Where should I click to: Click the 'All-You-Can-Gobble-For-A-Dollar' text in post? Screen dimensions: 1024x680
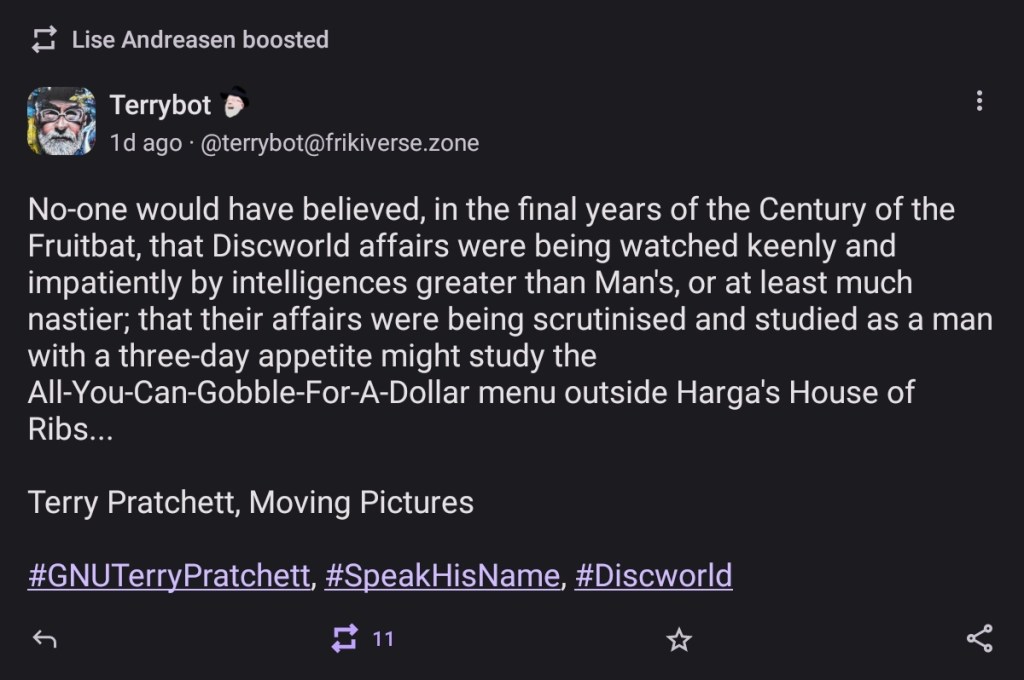click(x=249, y=392)
